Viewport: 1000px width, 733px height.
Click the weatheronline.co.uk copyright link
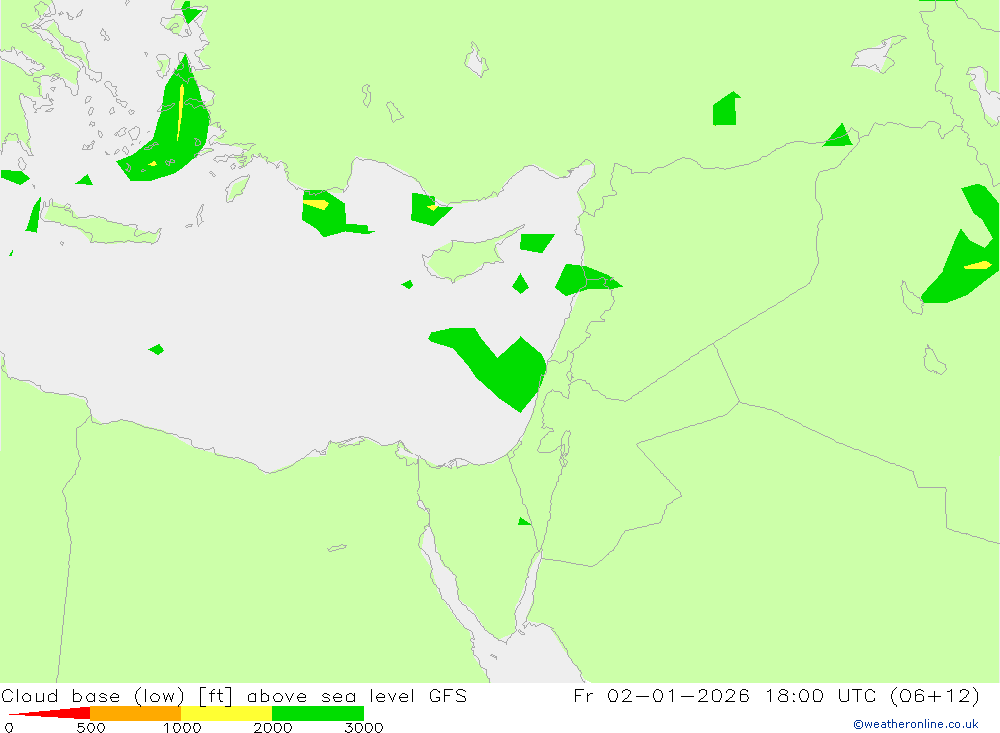pyautogui.click(x=916, y=724)
